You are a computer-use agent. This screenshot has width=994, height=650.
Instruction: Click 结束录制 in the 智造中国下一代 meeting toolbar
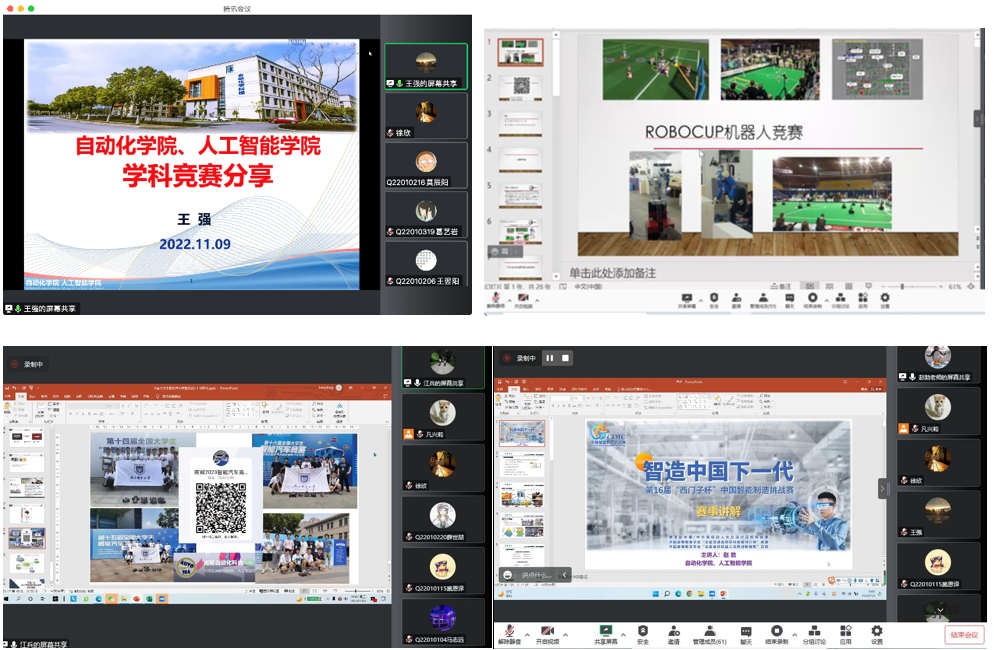[777, 635]
